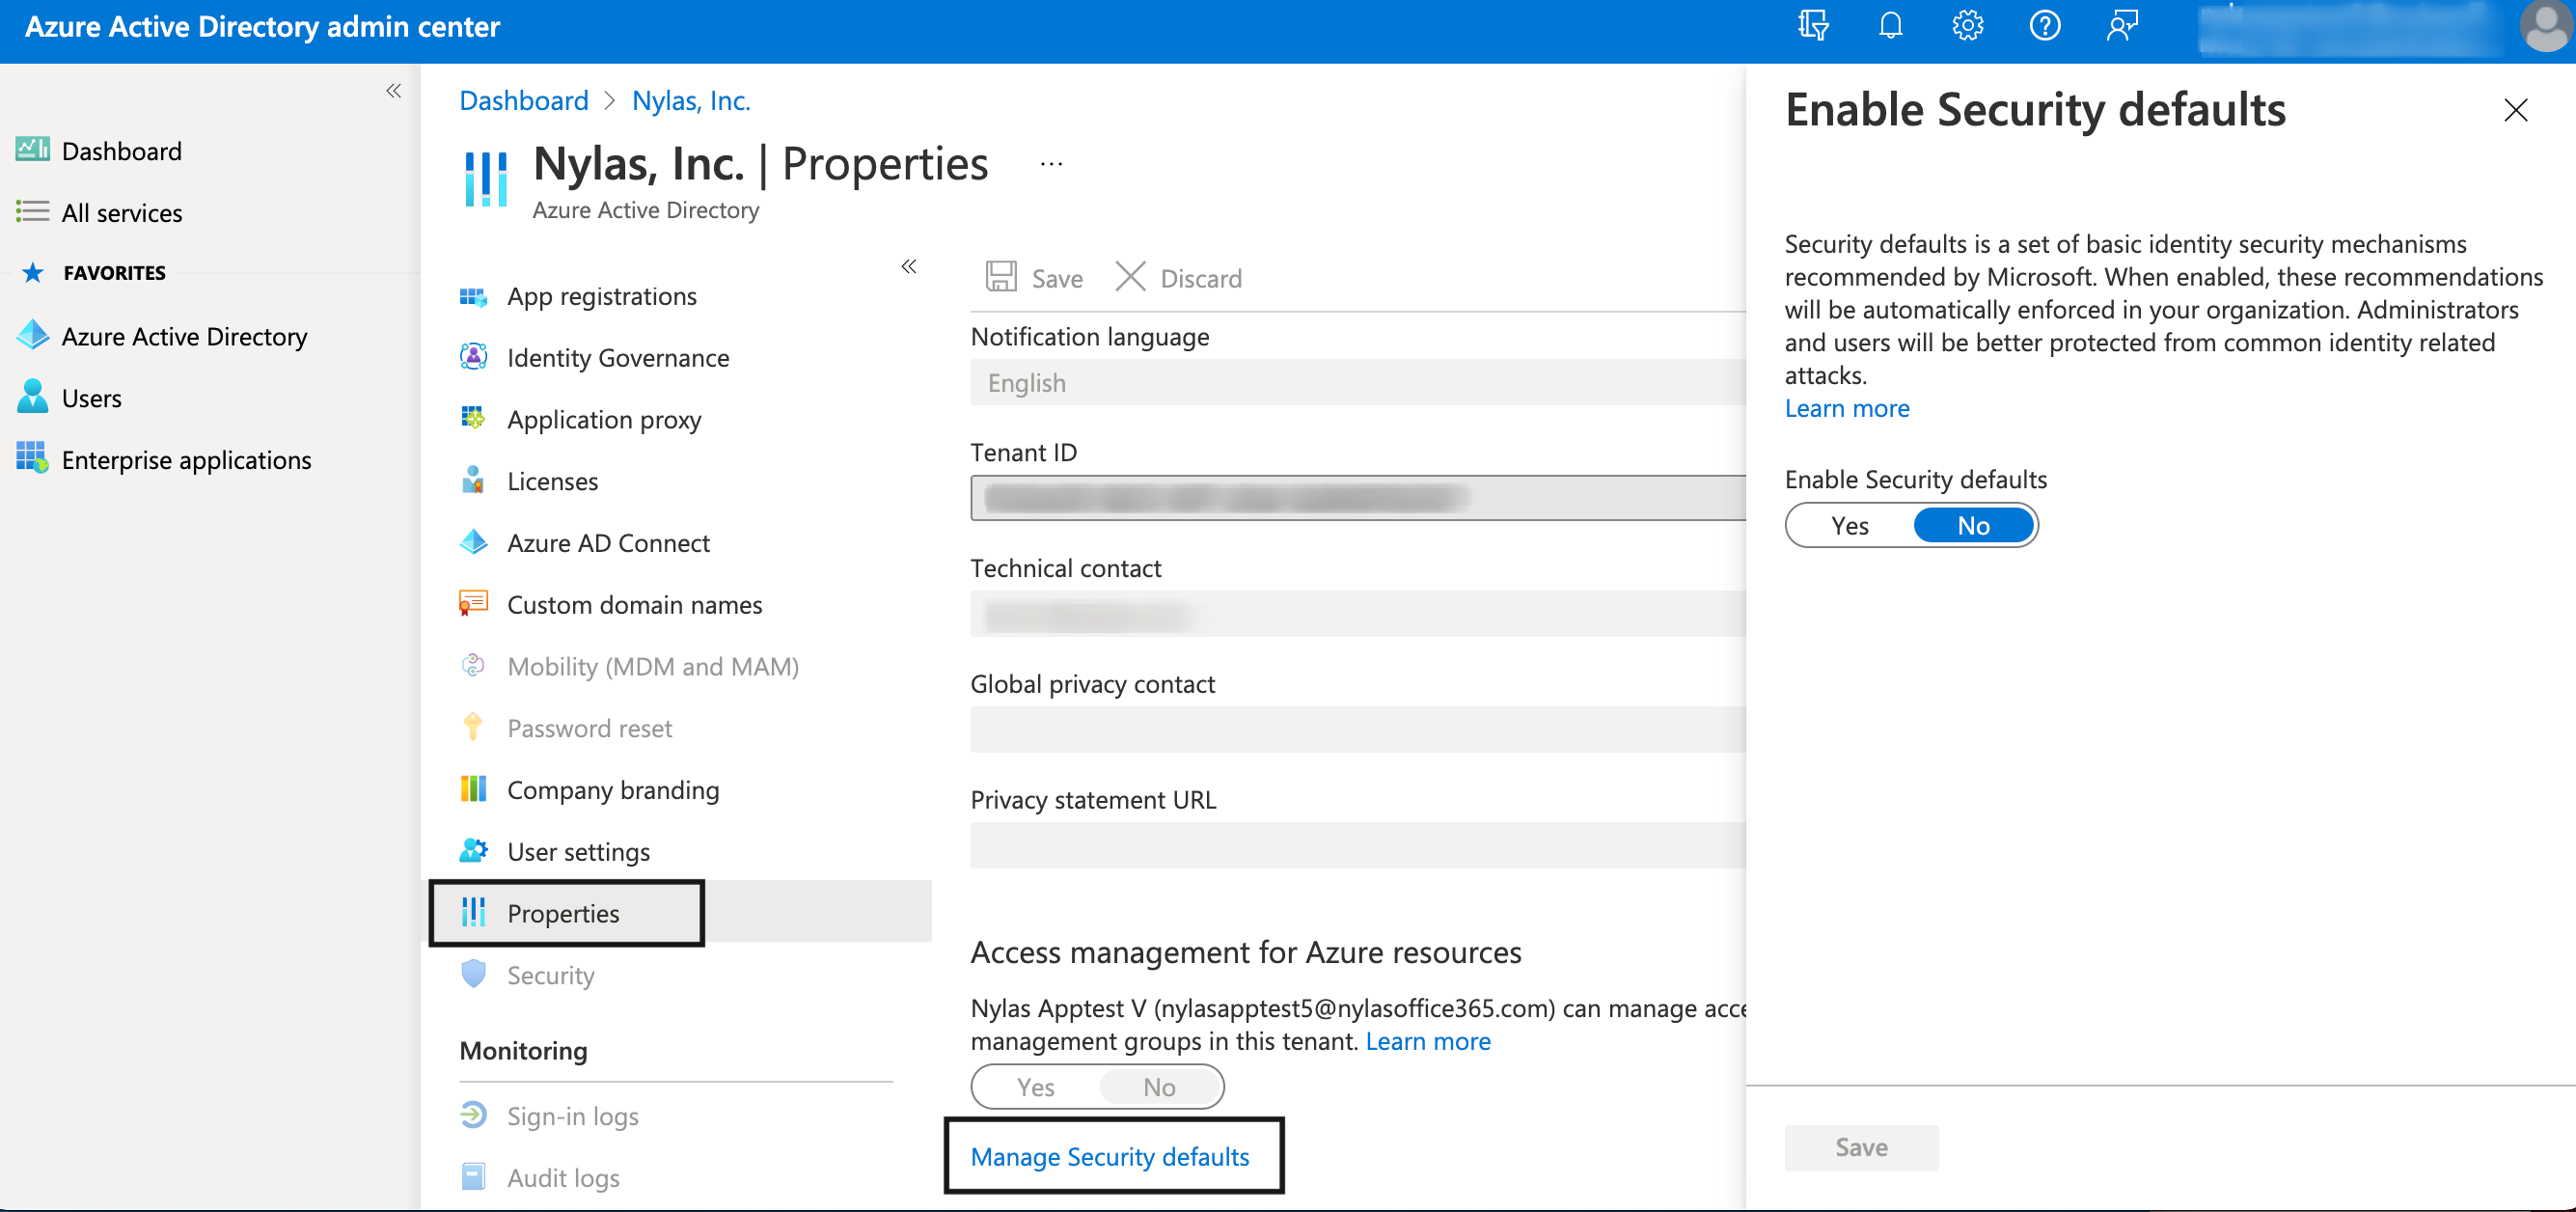Viewport: 2576px width, 1212px height.
Task: Collapse the left navigation pane
Action: point(393,90)
